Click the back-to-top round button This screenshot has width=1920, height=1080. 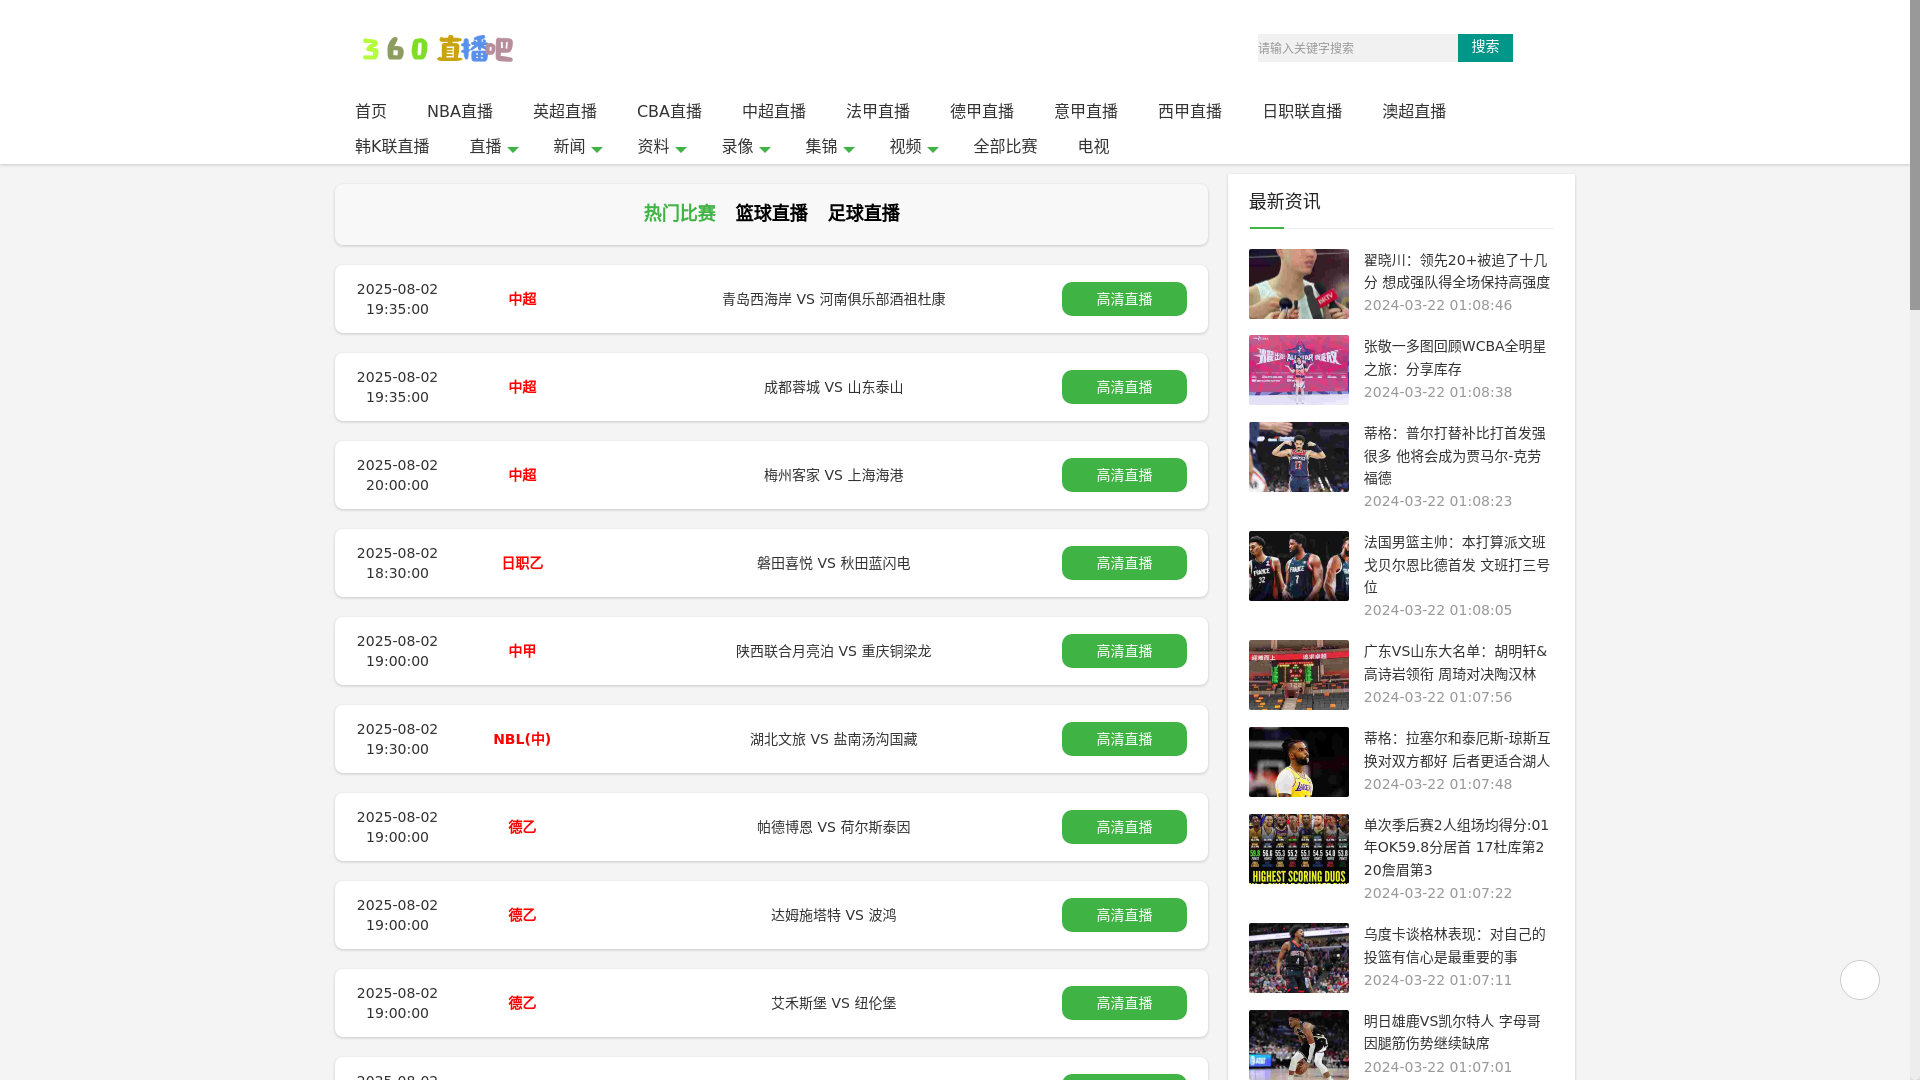click(1859, 980)
